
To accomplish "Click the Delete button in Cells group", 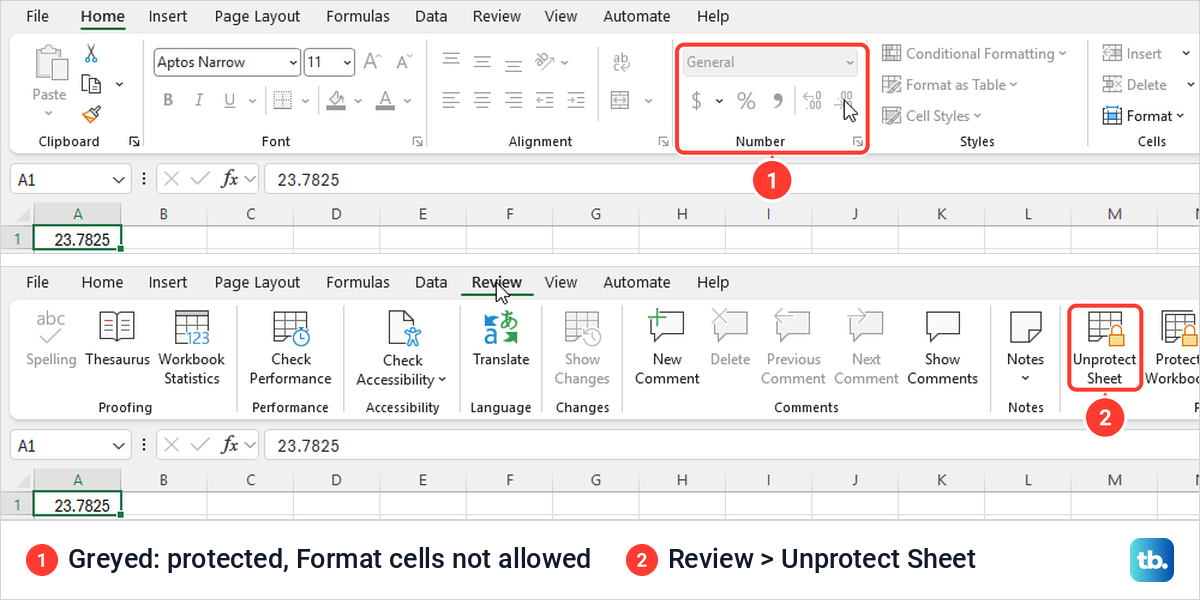I will [1135, 85].
